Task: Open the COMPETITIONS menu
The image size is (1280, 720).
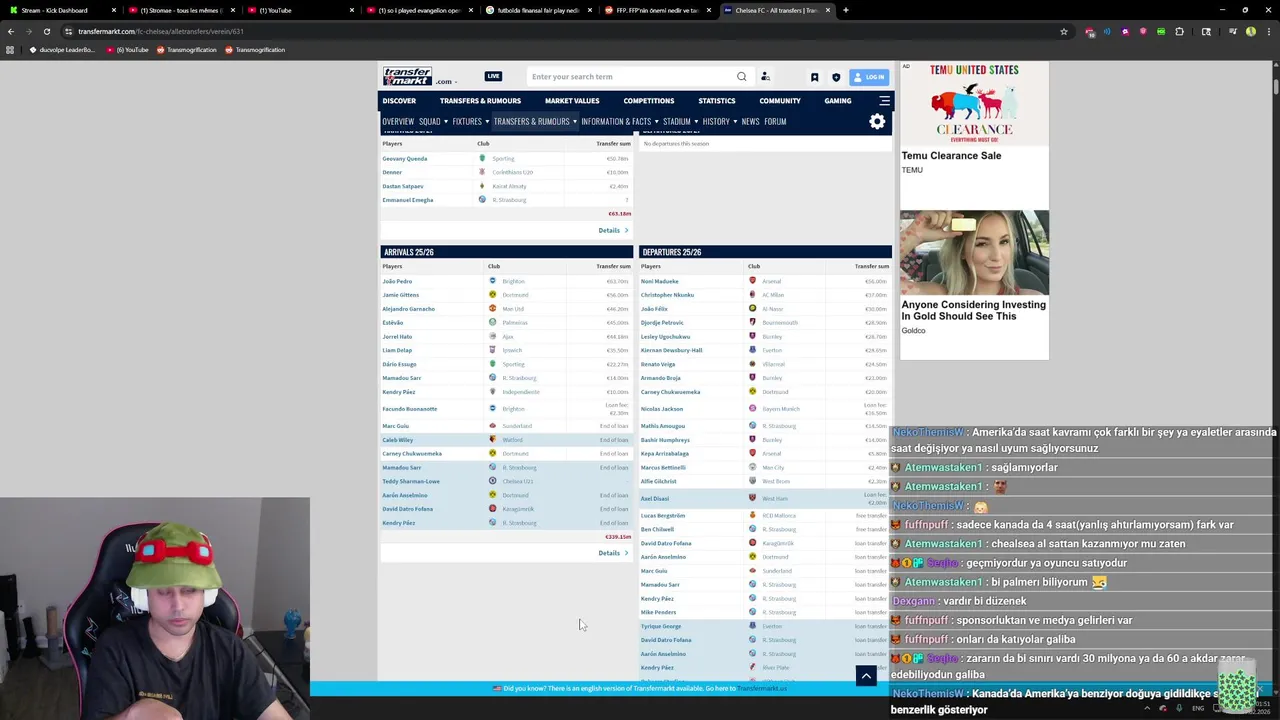Action: point(649,101)
